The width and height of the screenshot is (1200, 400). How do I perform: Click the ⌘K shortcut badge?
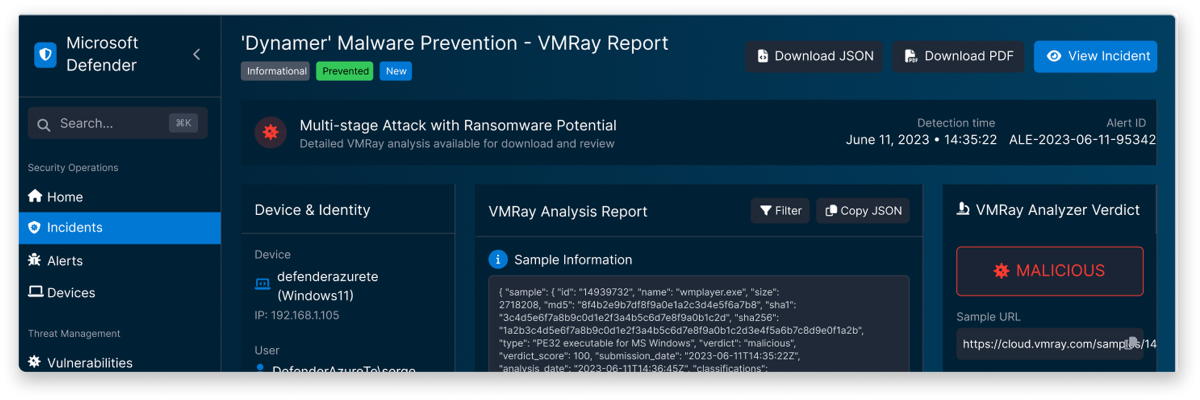183,123
